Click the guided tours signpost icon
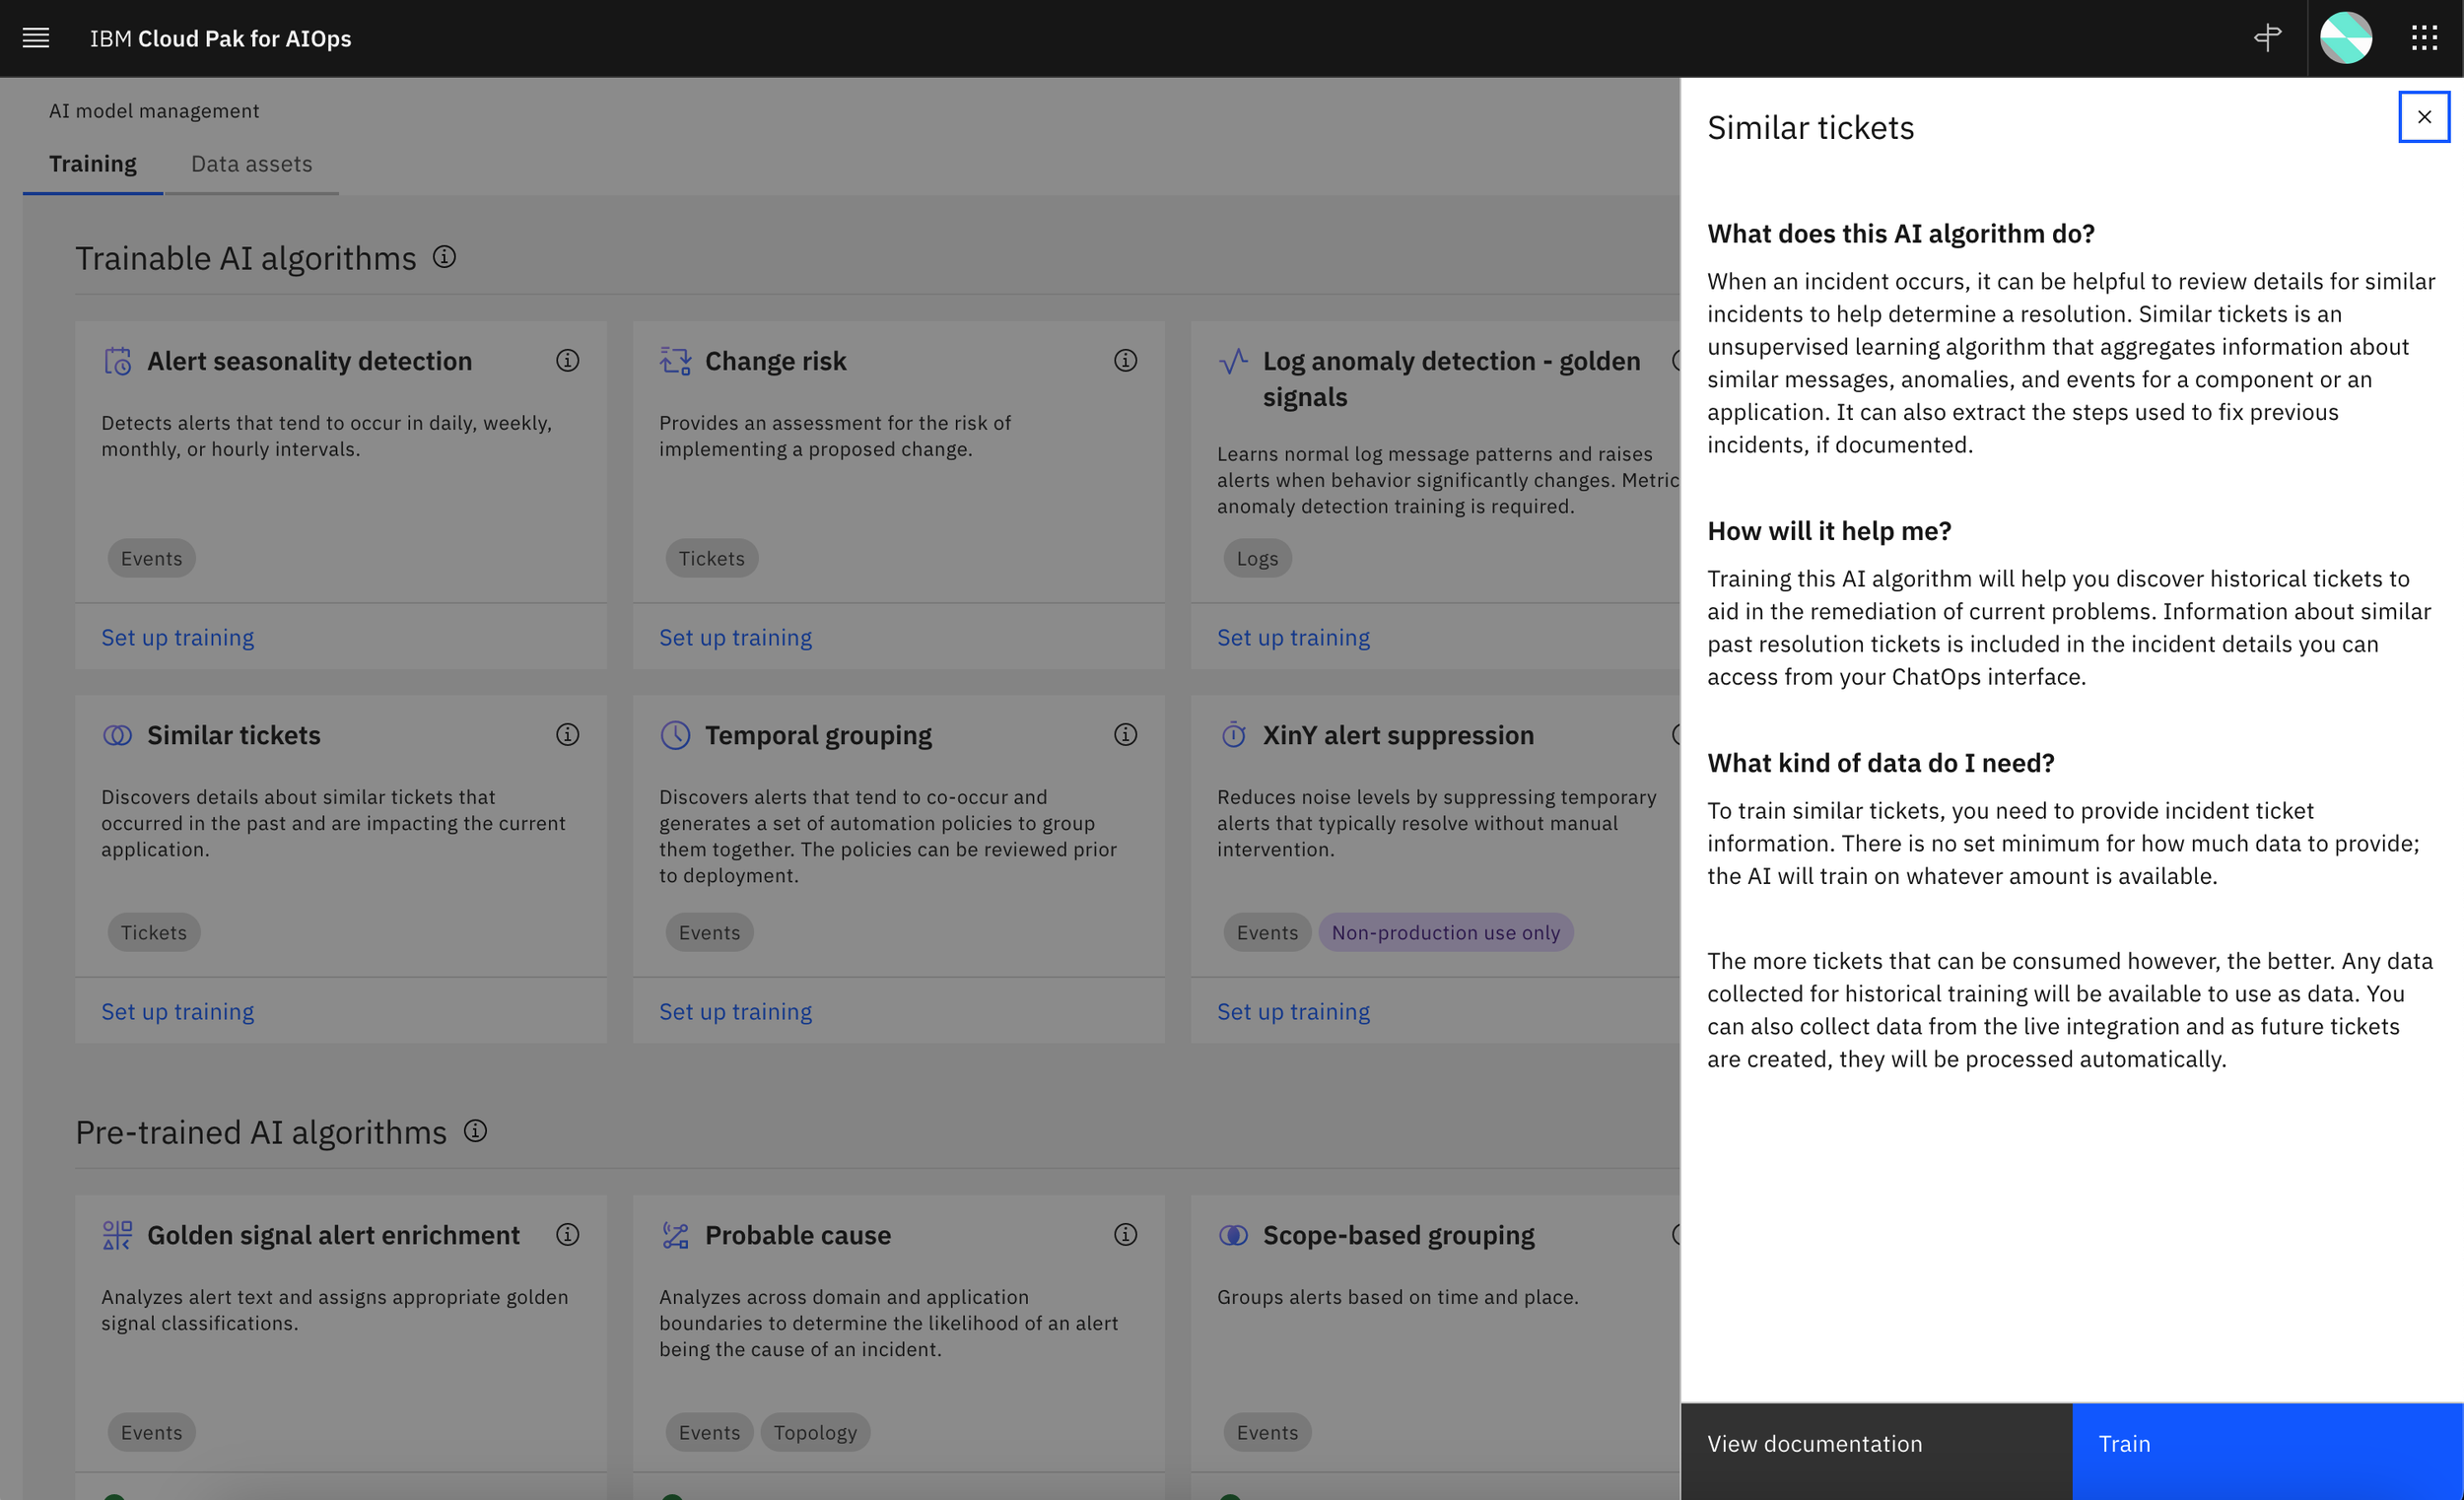This screenshot has height=1500, width=2464. pos(2267,38)
